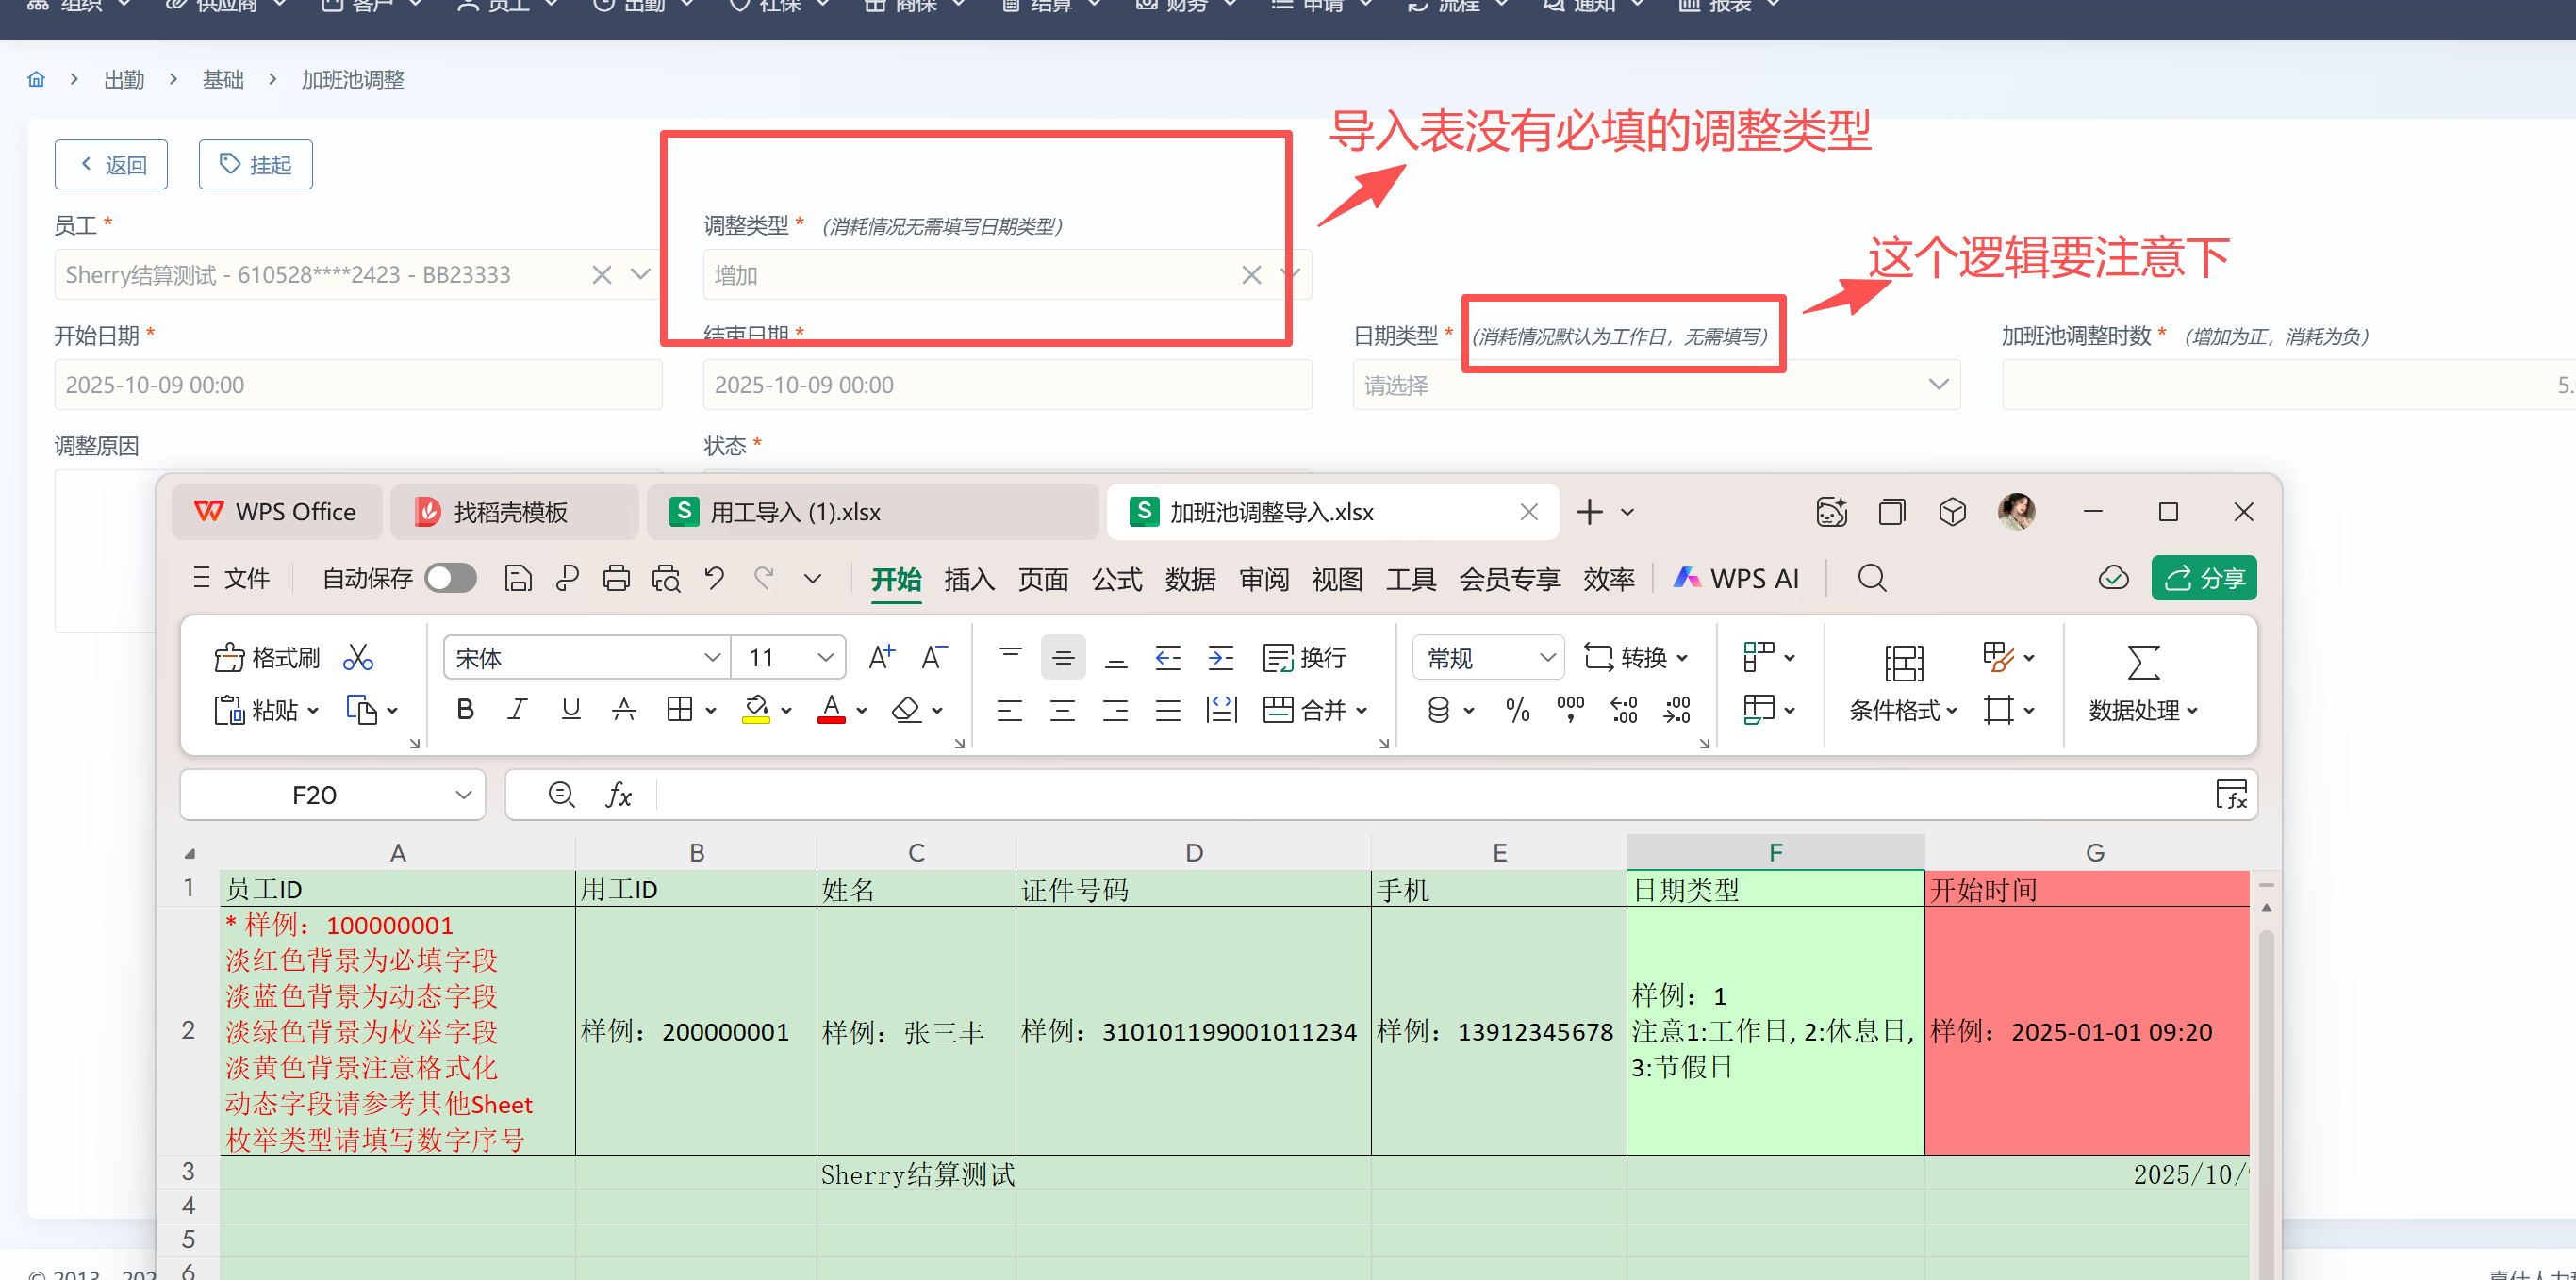Click the percent style icon
The image size is (2576, 1280).
(1517, 710)
